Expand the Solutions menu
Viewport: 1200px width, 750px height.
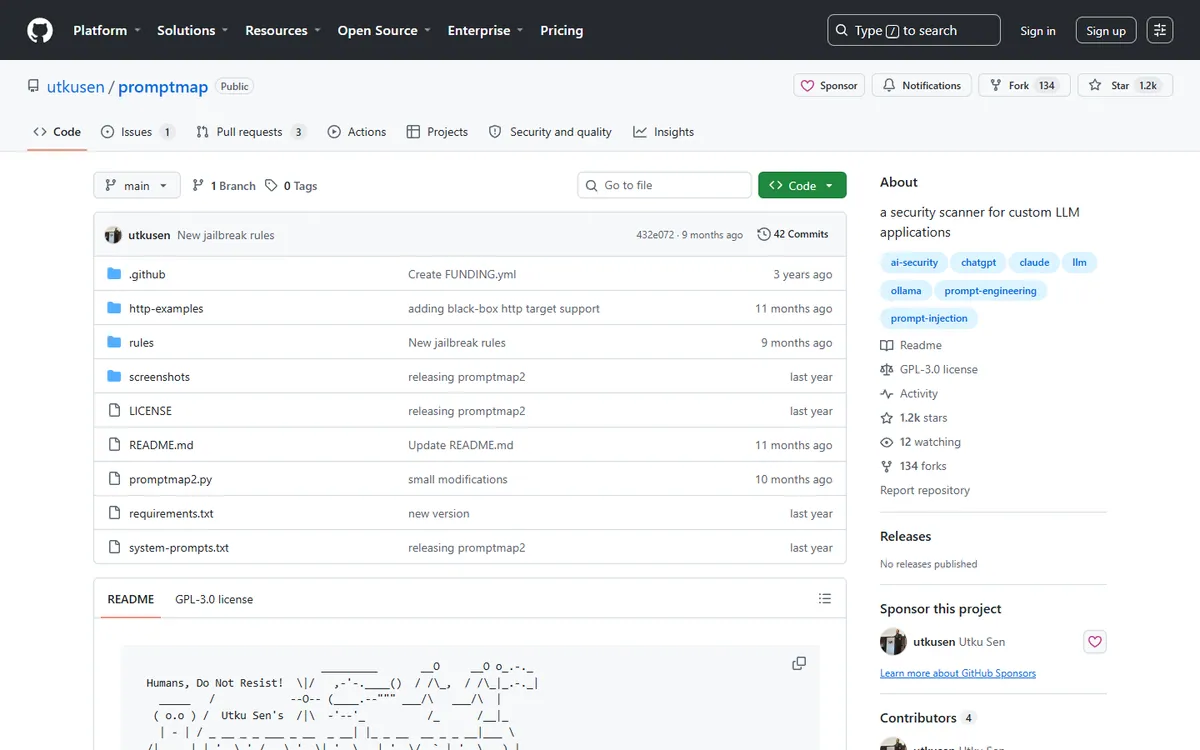coord(193,30)
